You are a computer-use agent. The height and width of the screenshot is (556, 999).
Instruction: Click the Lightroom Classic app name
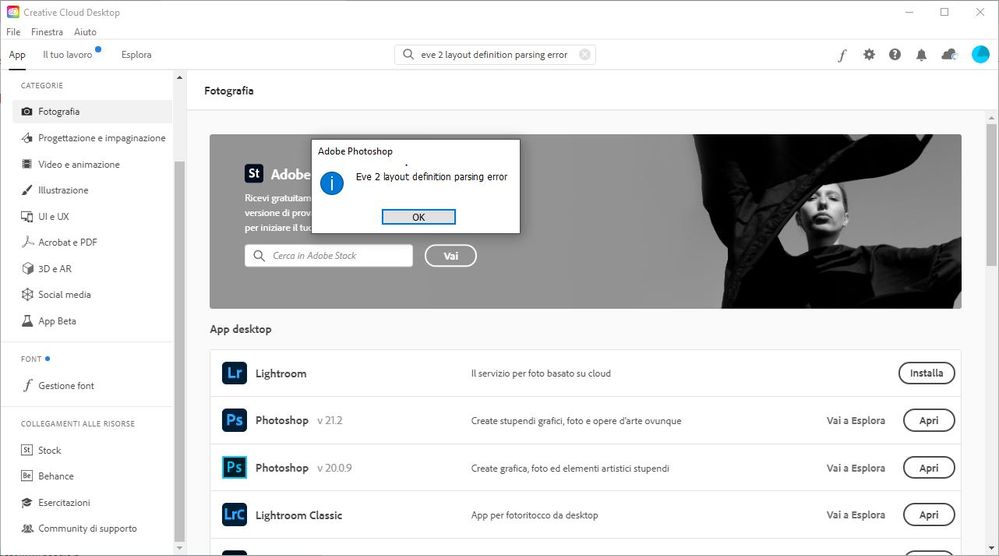tap(299, 515)
